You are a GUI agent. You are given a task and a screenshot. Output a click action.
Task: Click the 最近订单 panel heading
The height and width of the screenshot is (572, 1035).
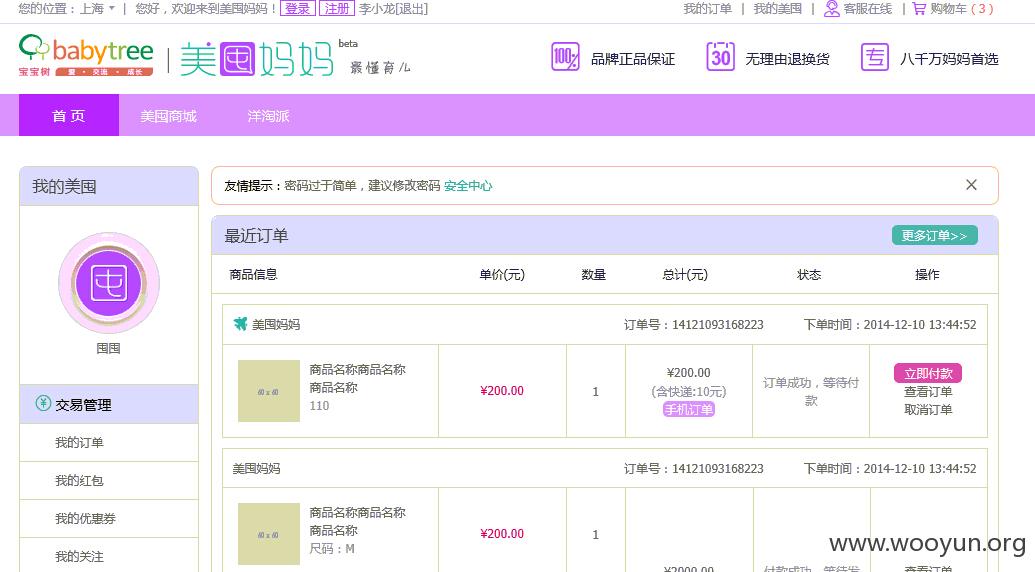256,236
